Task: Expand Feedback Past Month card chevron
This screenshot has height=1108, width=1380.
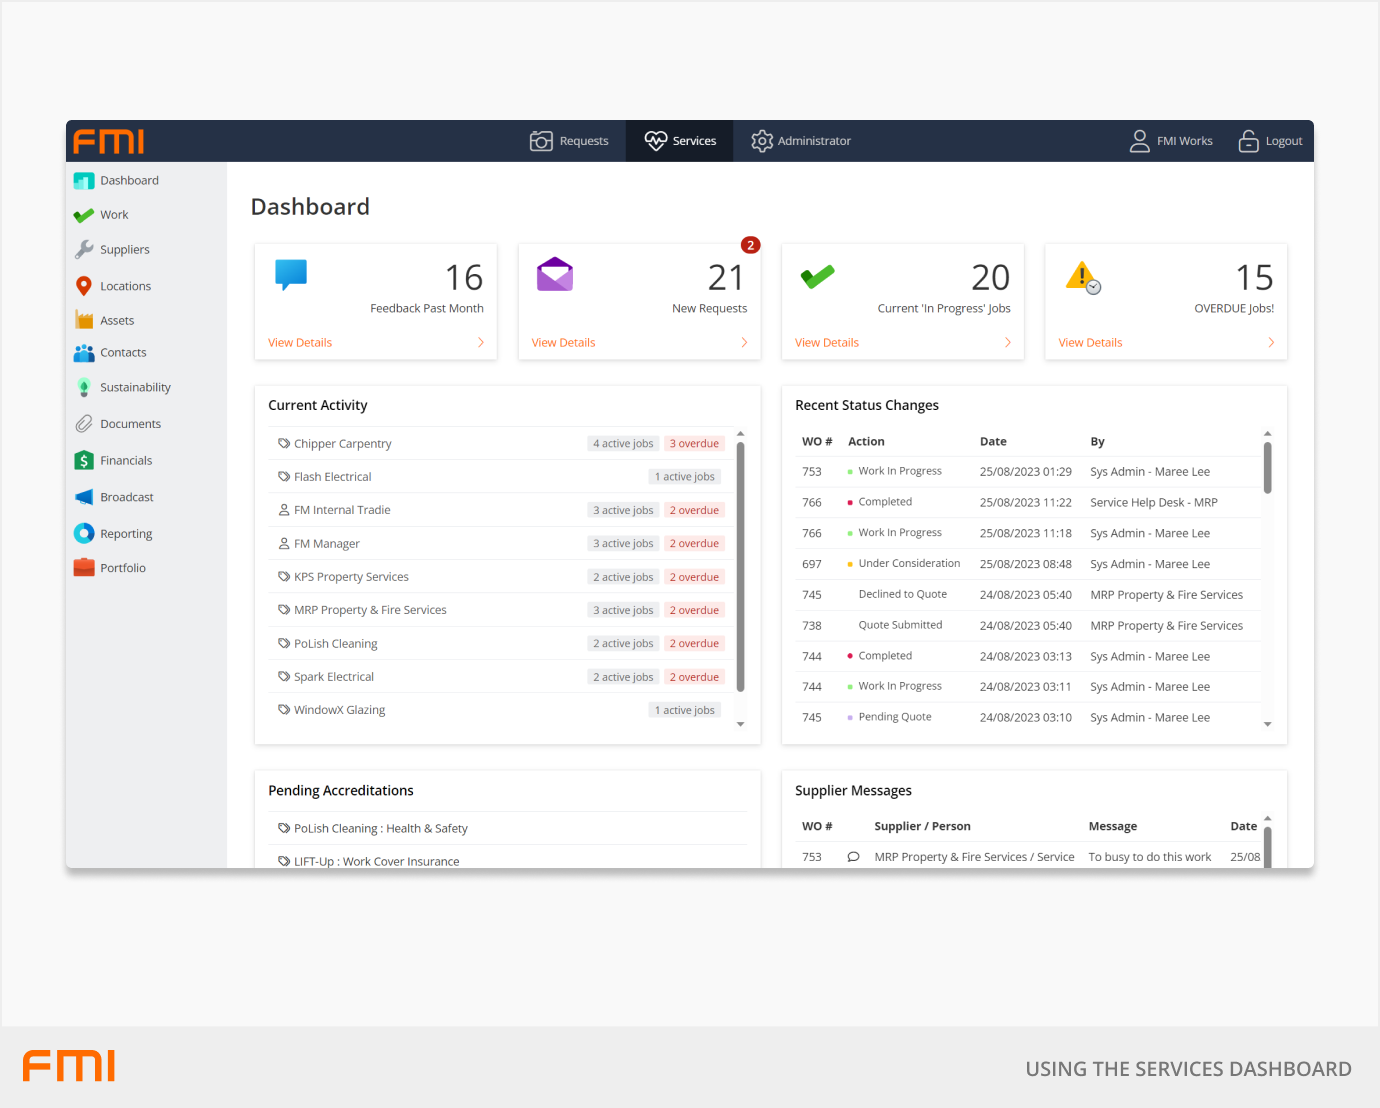Action: click(x=481, y=343)
